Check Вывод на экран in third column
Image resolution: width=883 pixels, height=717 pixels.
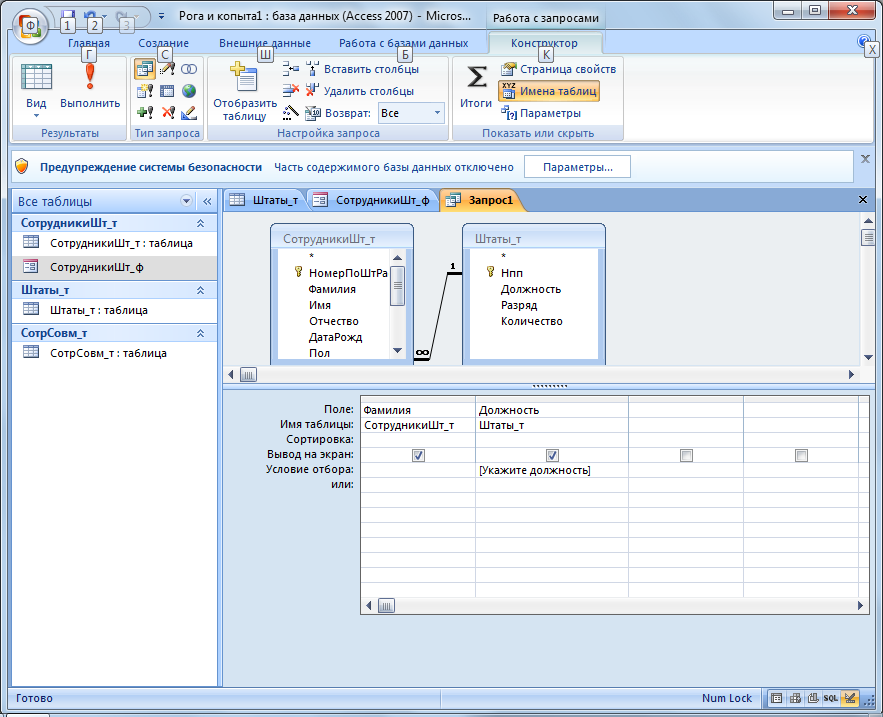[686, 455]
